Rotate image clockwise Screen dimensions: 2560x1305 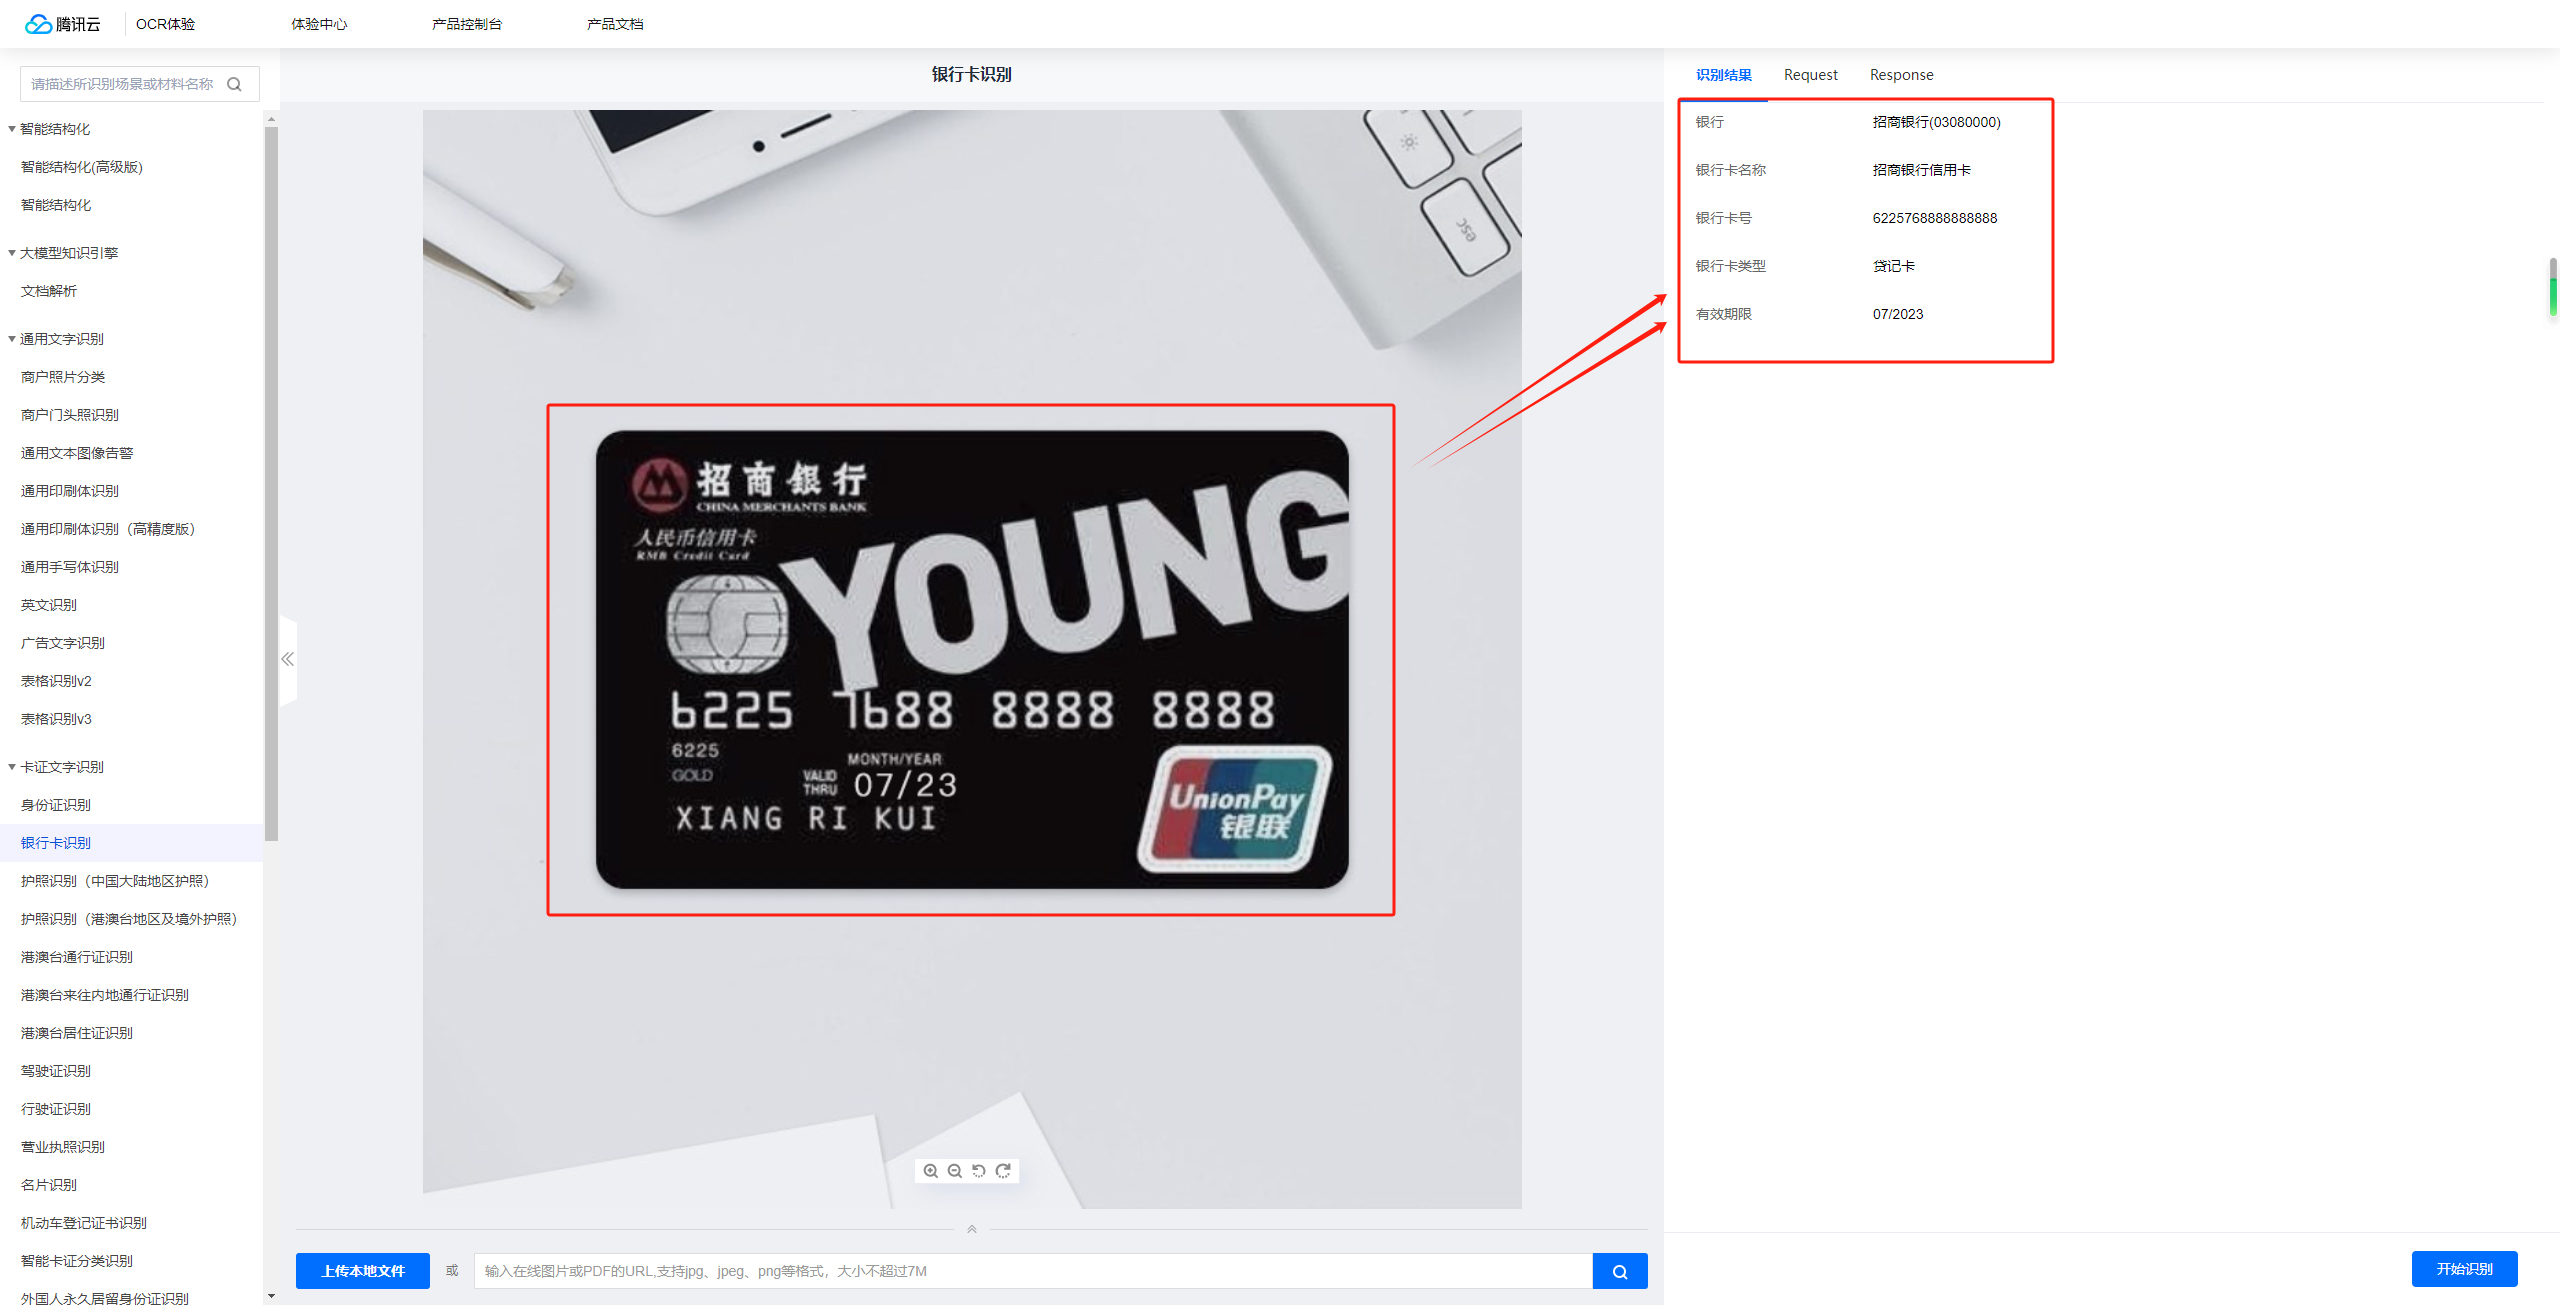tap(1003, 1171)
